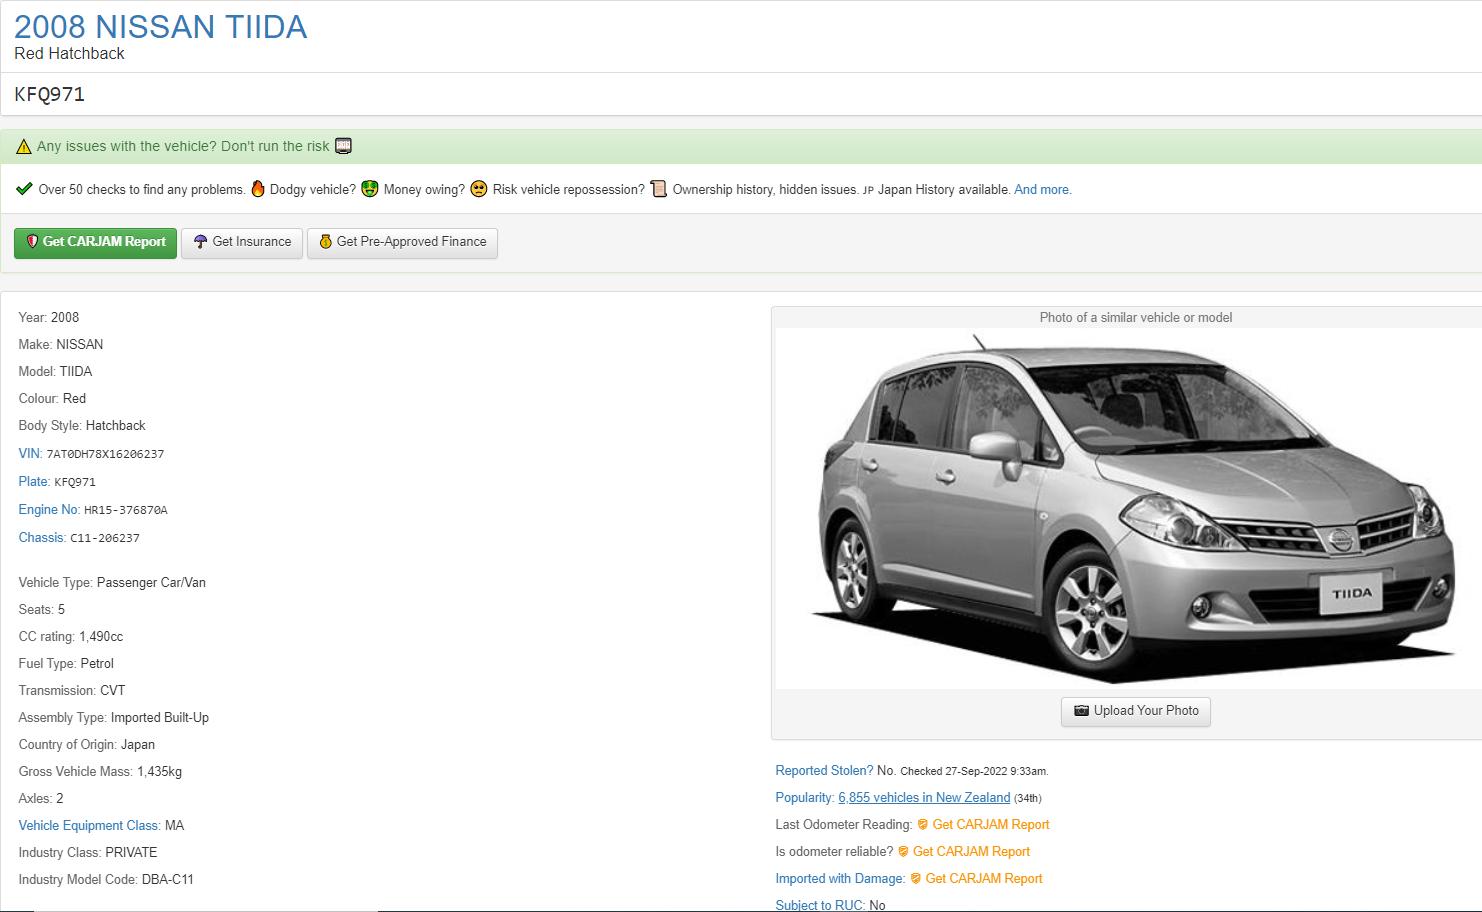Click the VIN label link
The width and height of the screenshot is (1482, 912).
pos(30,454)
